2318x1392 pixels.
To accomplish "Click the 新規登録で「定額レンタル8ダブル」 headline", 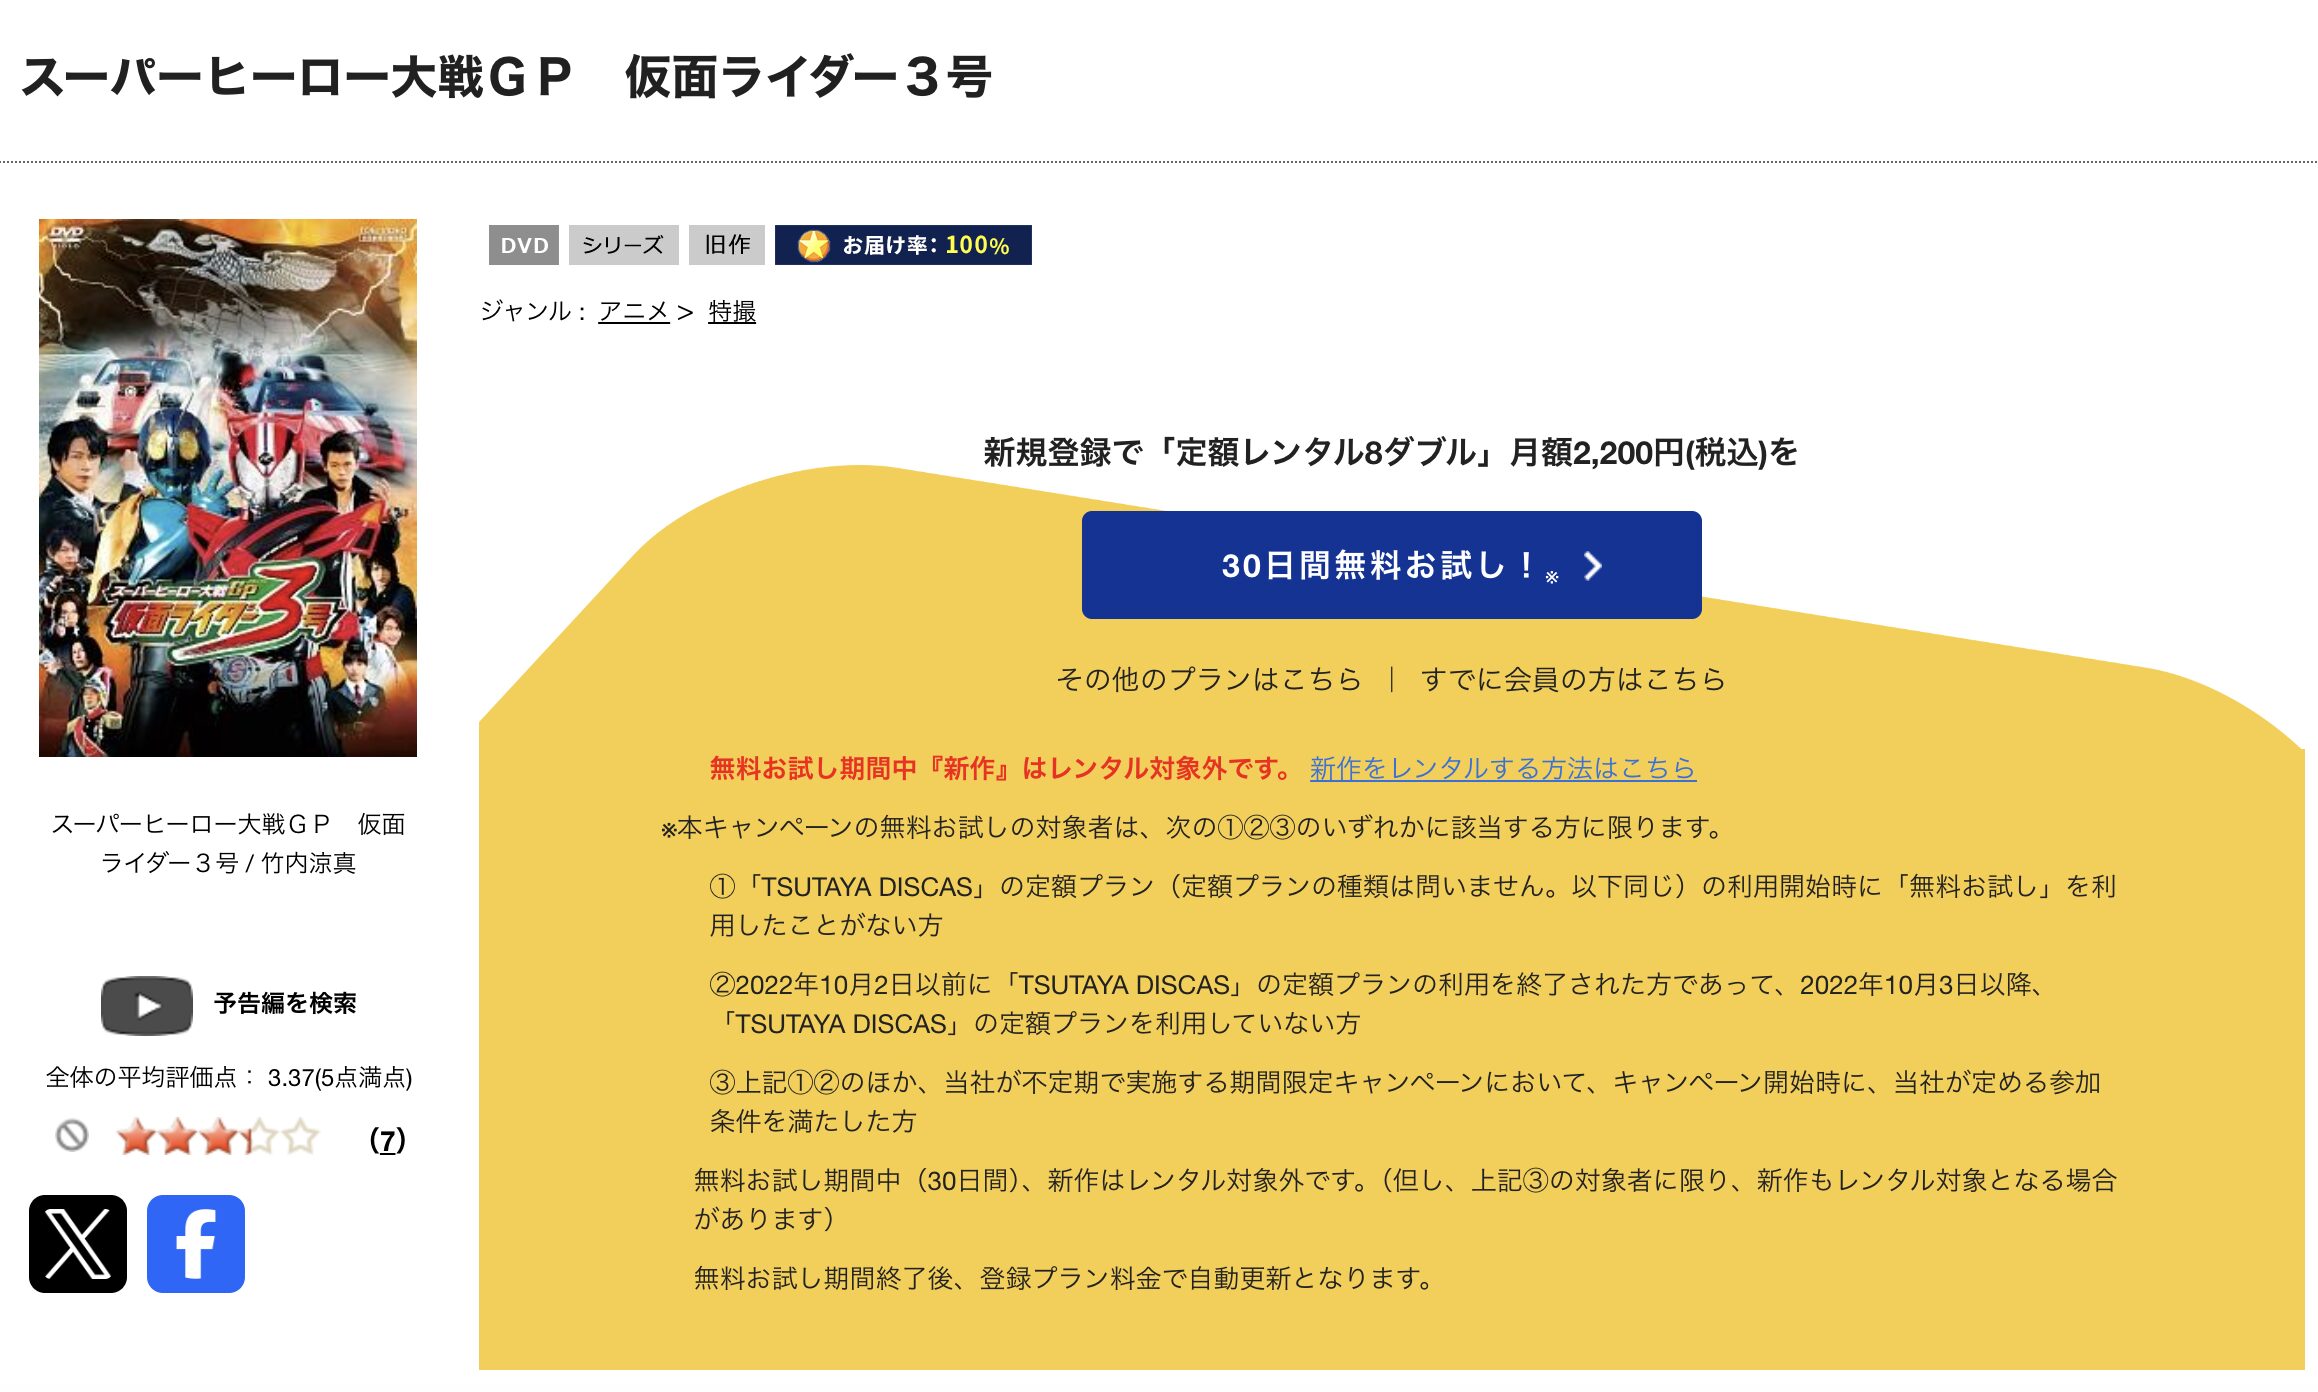I will [1391, 452].
